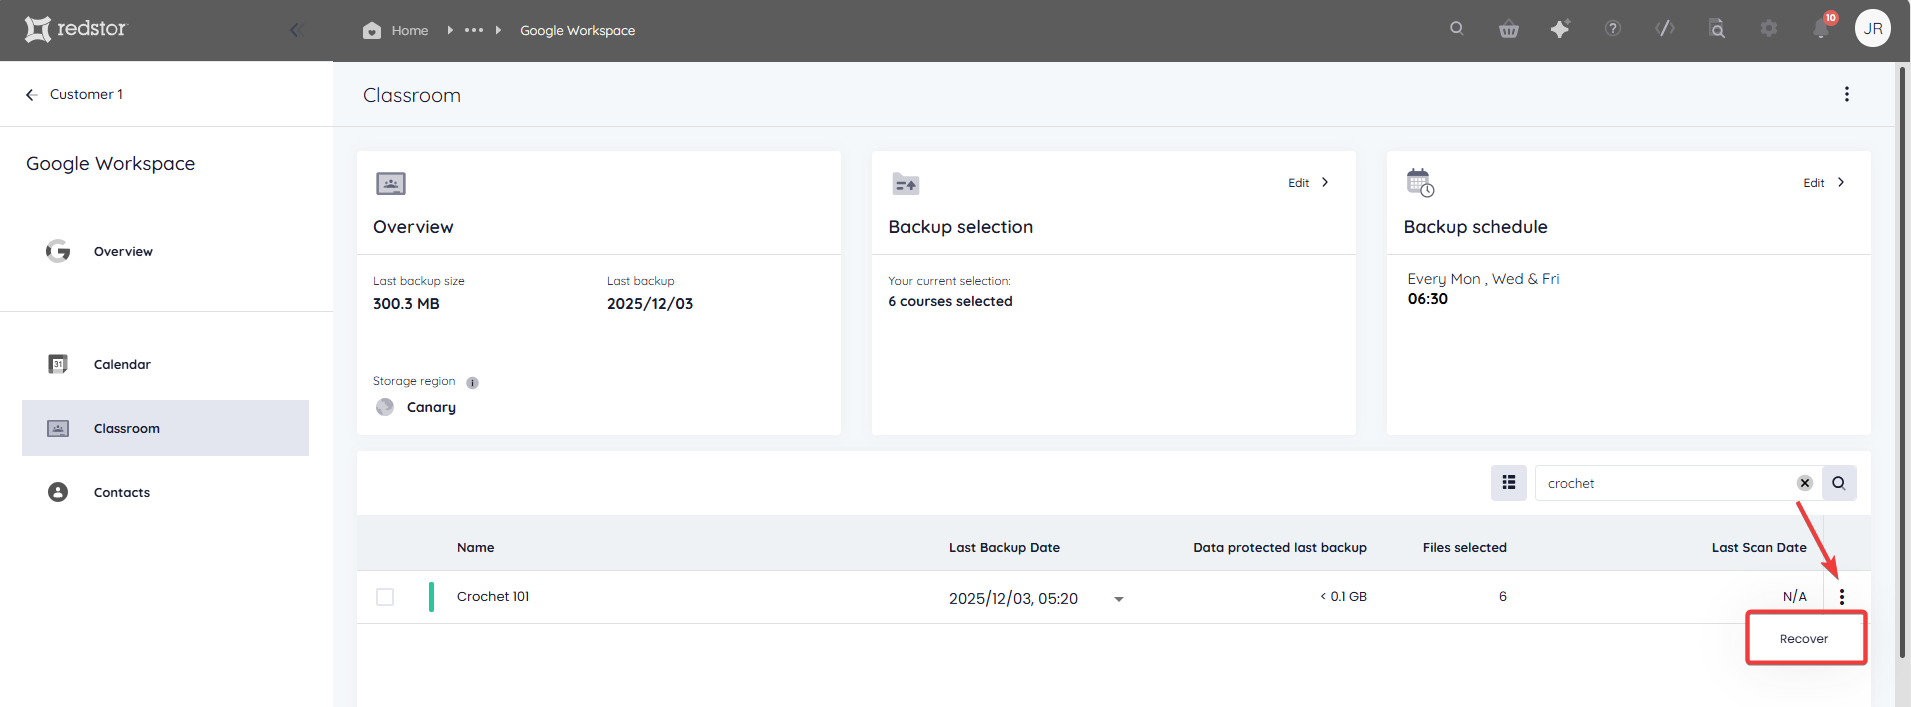Viewport: 1911px width, 707px height.
Task: Open the top bar search icon
Action: point(1457,28)
